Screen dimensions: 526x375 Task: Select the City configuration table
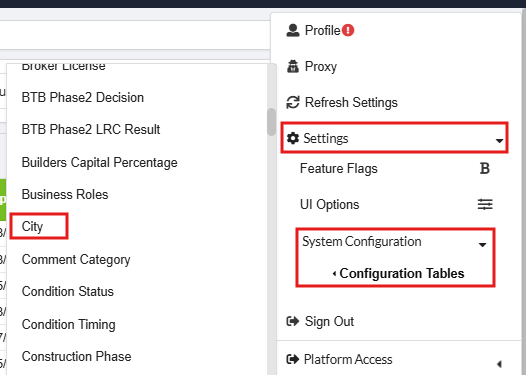[32, 226]
